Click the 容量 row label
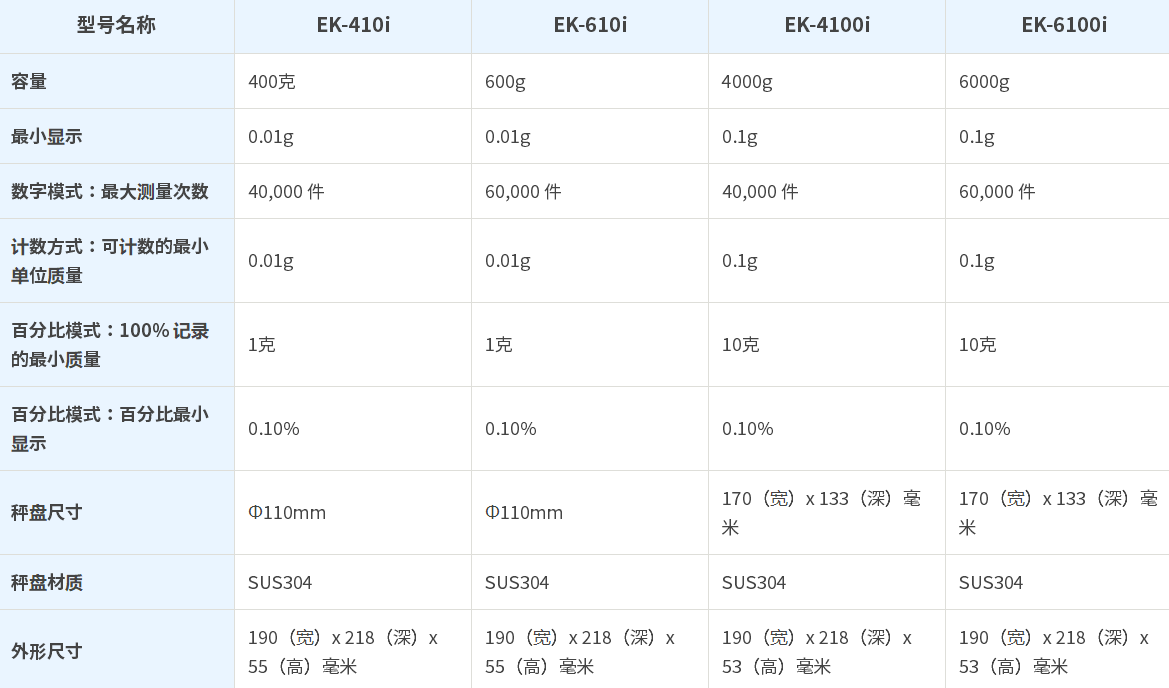1169x688 pixels. pos(29,81)
